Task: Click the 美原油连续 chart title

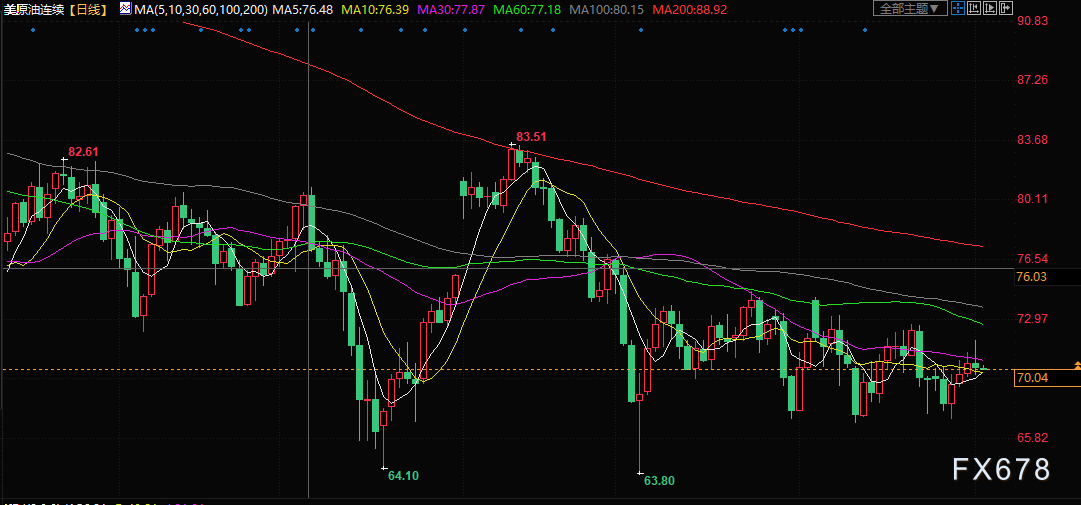Action: 35,9
